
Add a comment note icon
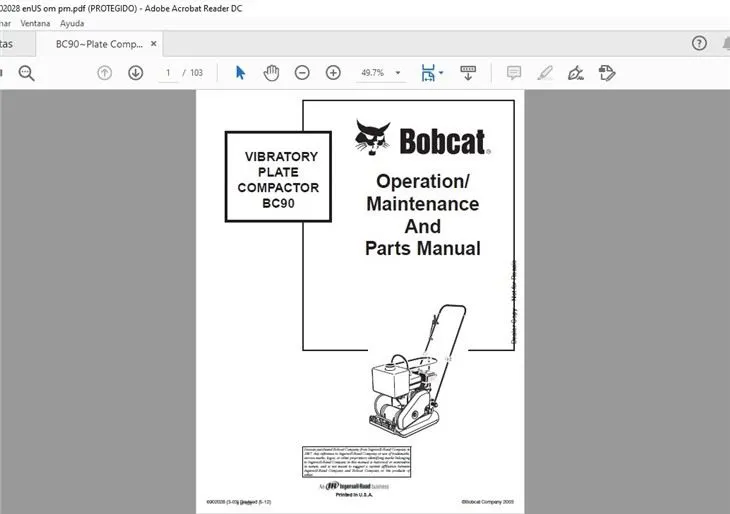(514, 73)
